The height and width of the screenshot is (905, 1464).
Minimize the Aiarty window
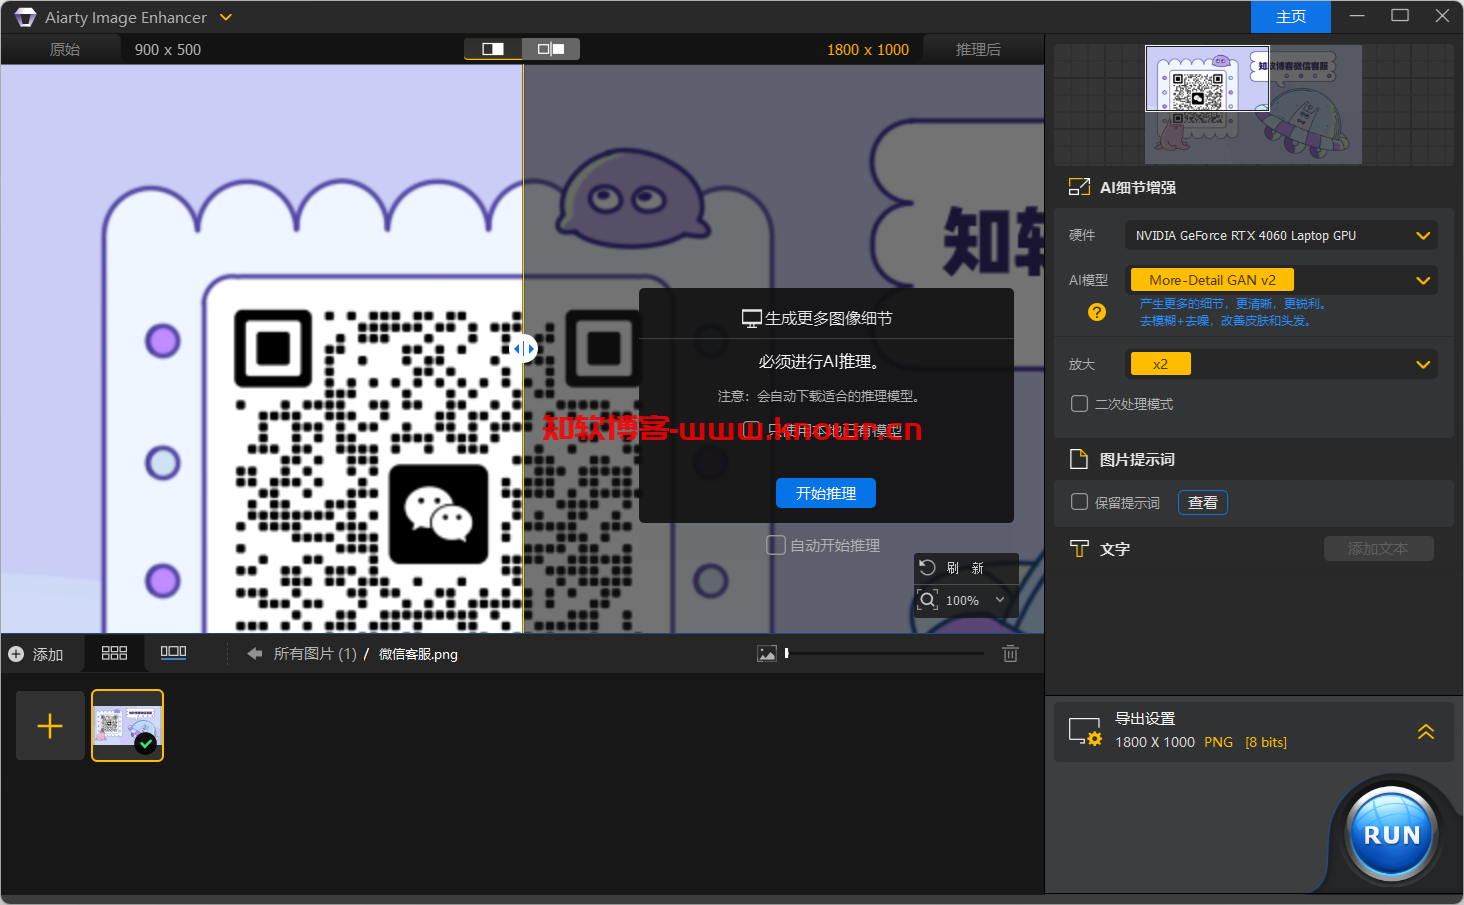click(x=1357, y=16)
